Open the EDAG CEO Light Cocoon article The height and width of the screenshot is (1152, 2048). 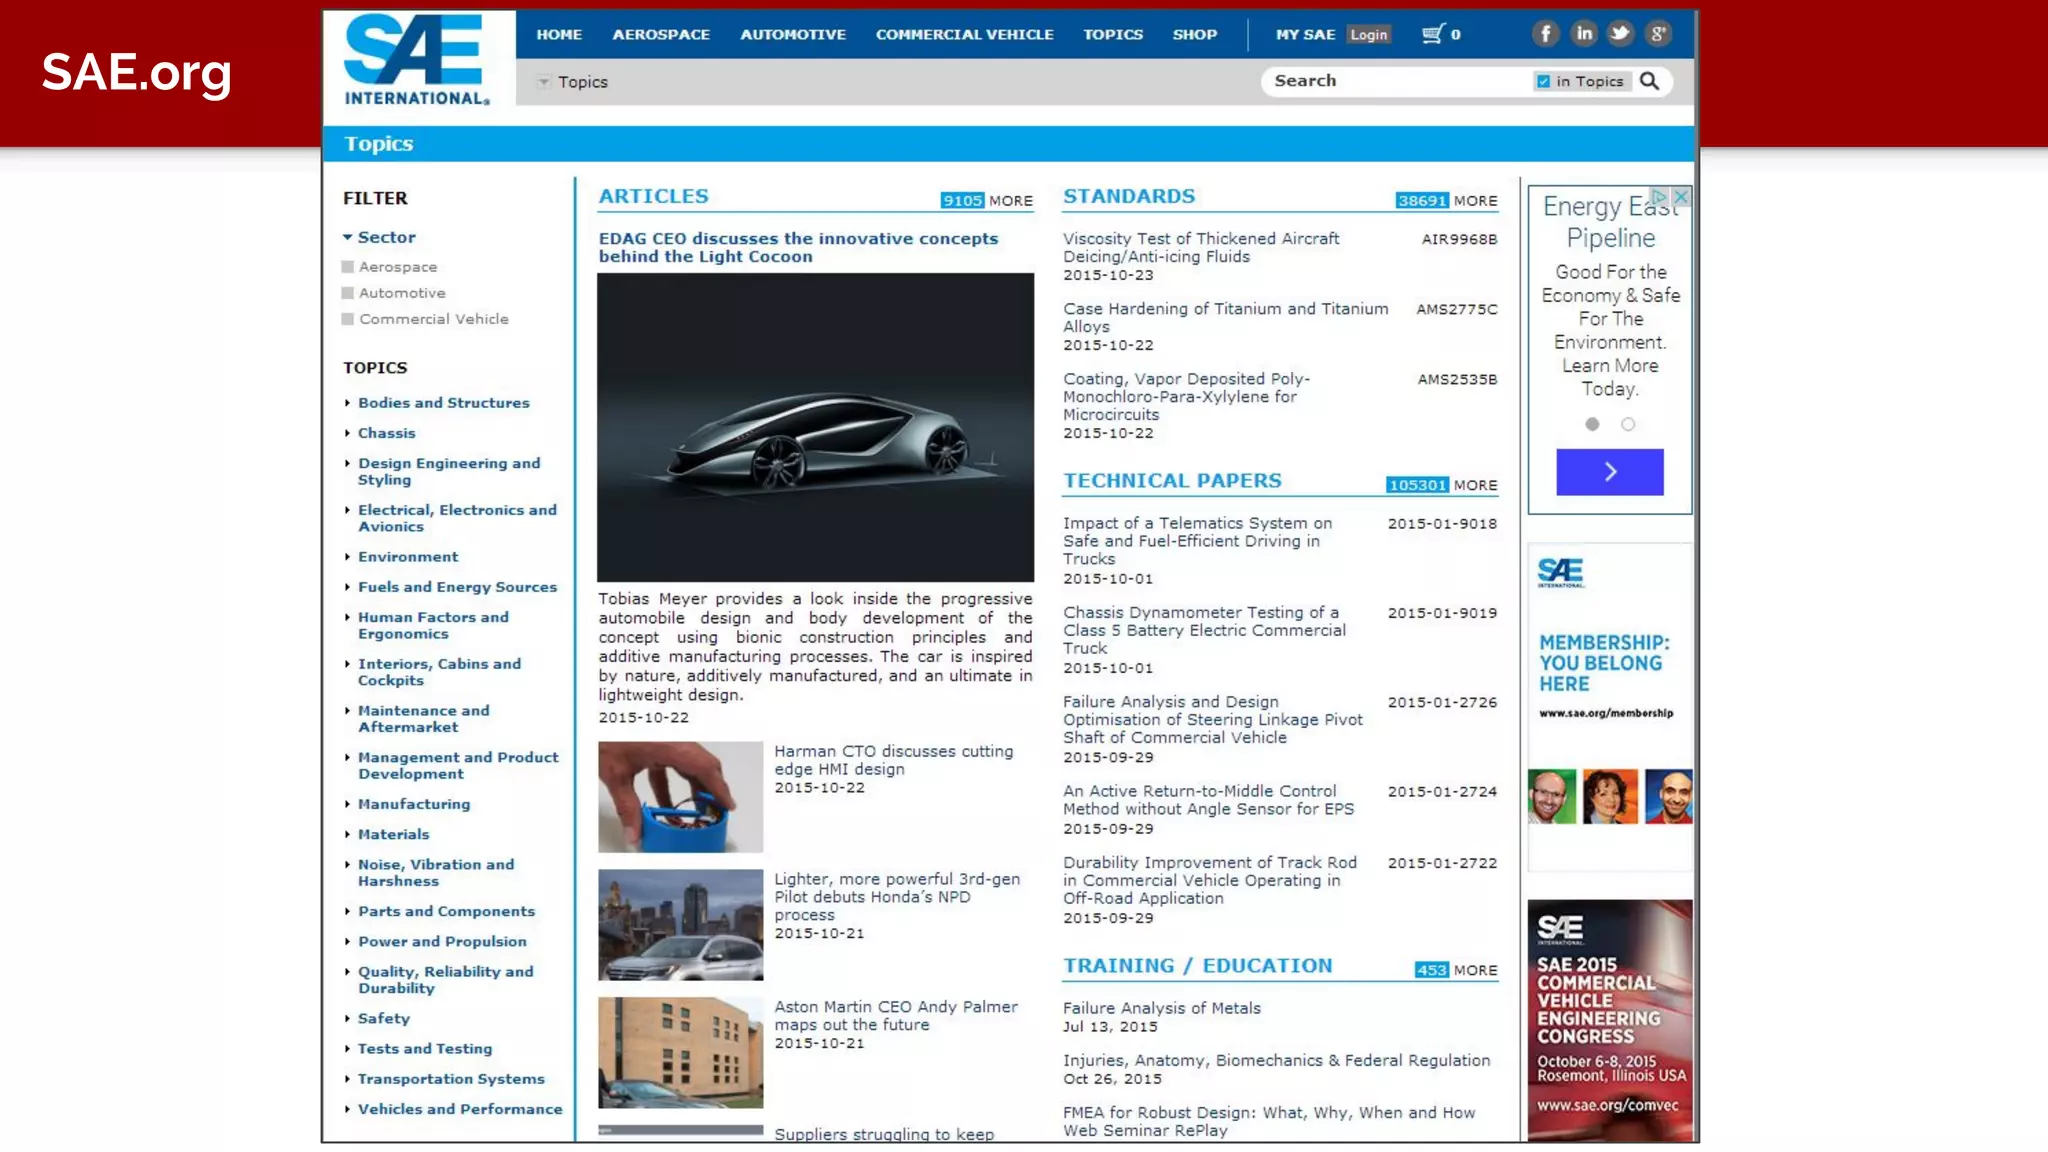click(x=798, y=247)
